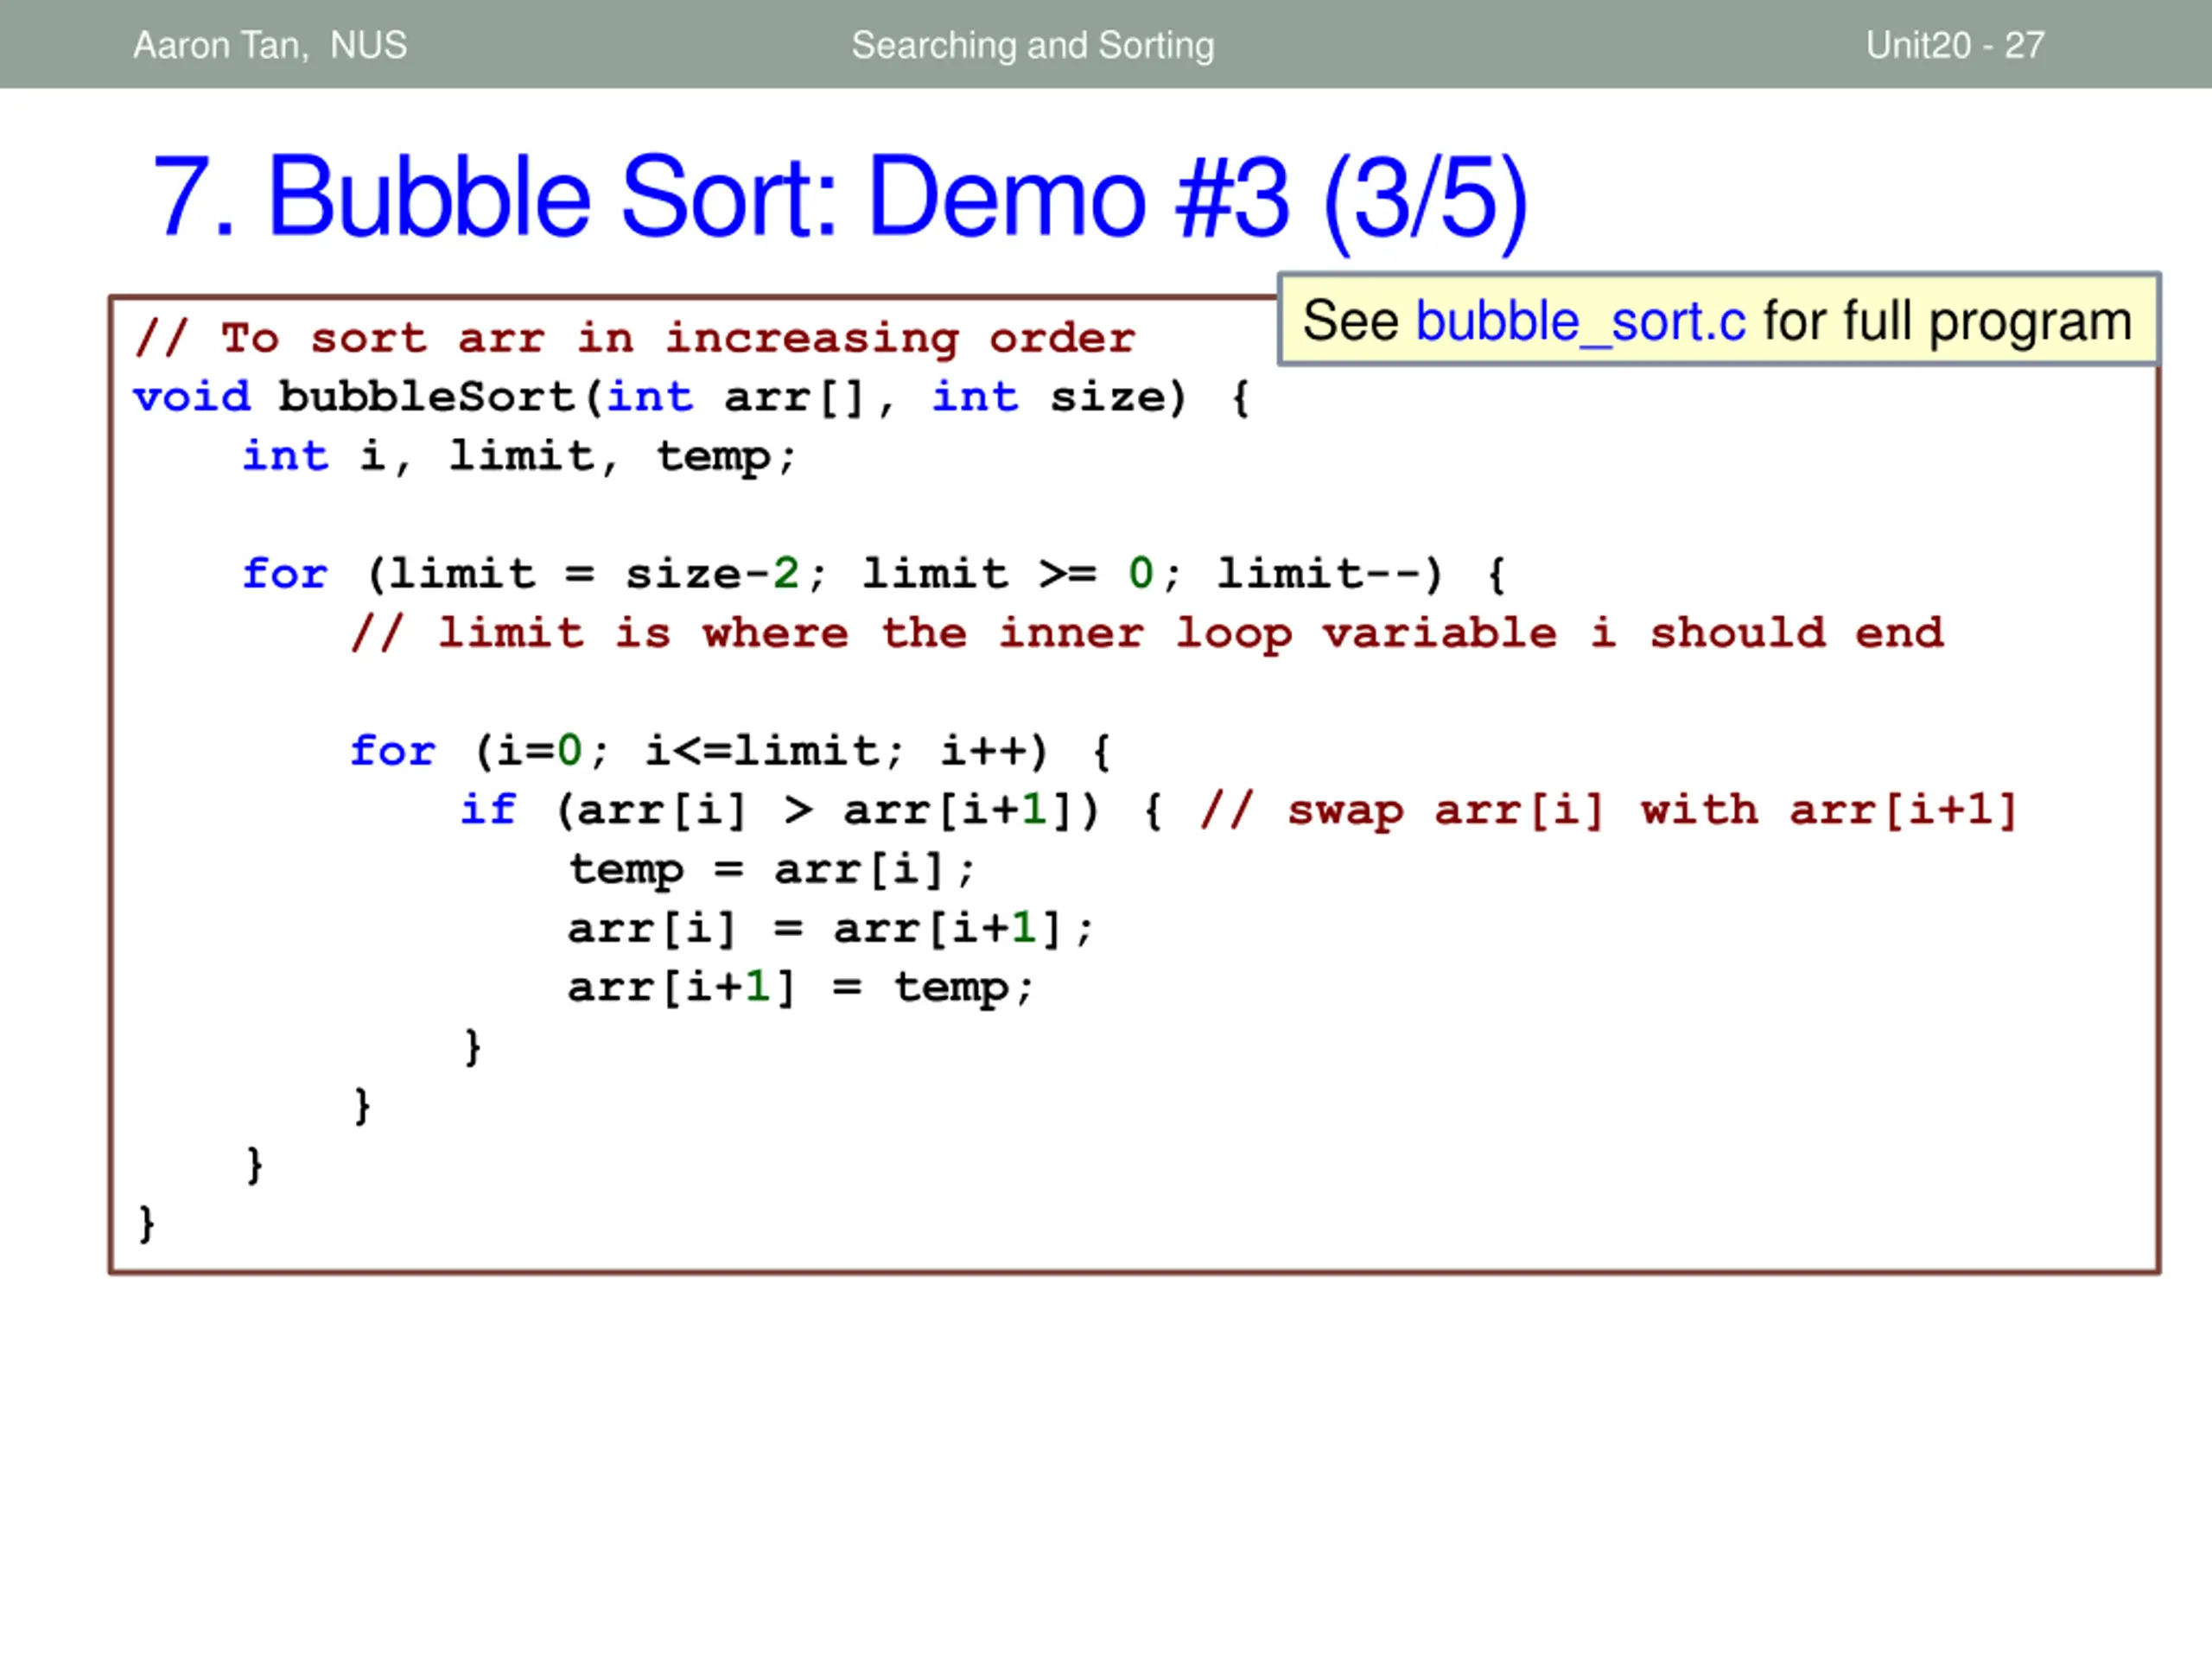Click the arr[i] = arr[i+1] statement
This screenshot has height=1659, width=2212.
(830, 928)
